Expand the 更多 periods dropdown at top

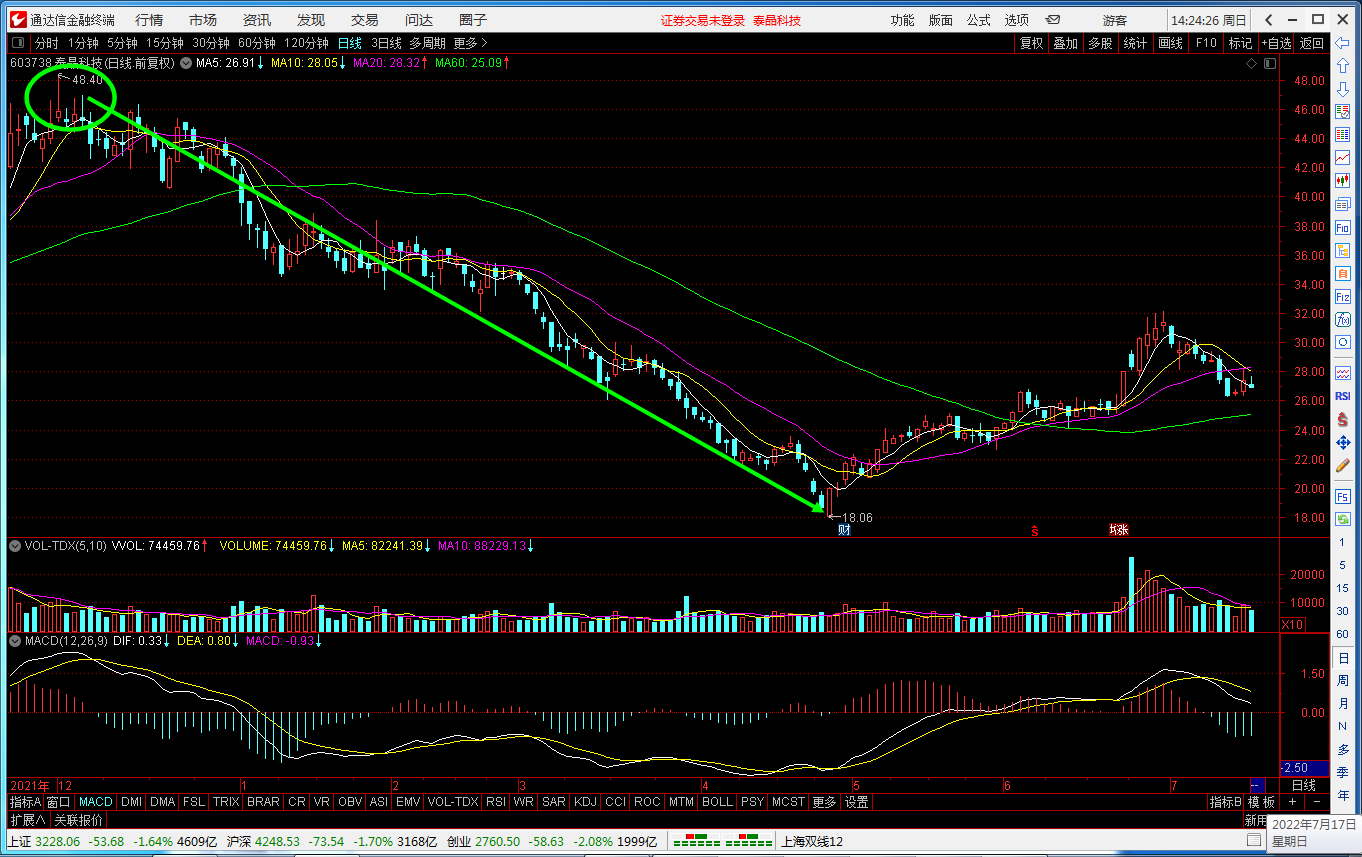pos(471,43)
